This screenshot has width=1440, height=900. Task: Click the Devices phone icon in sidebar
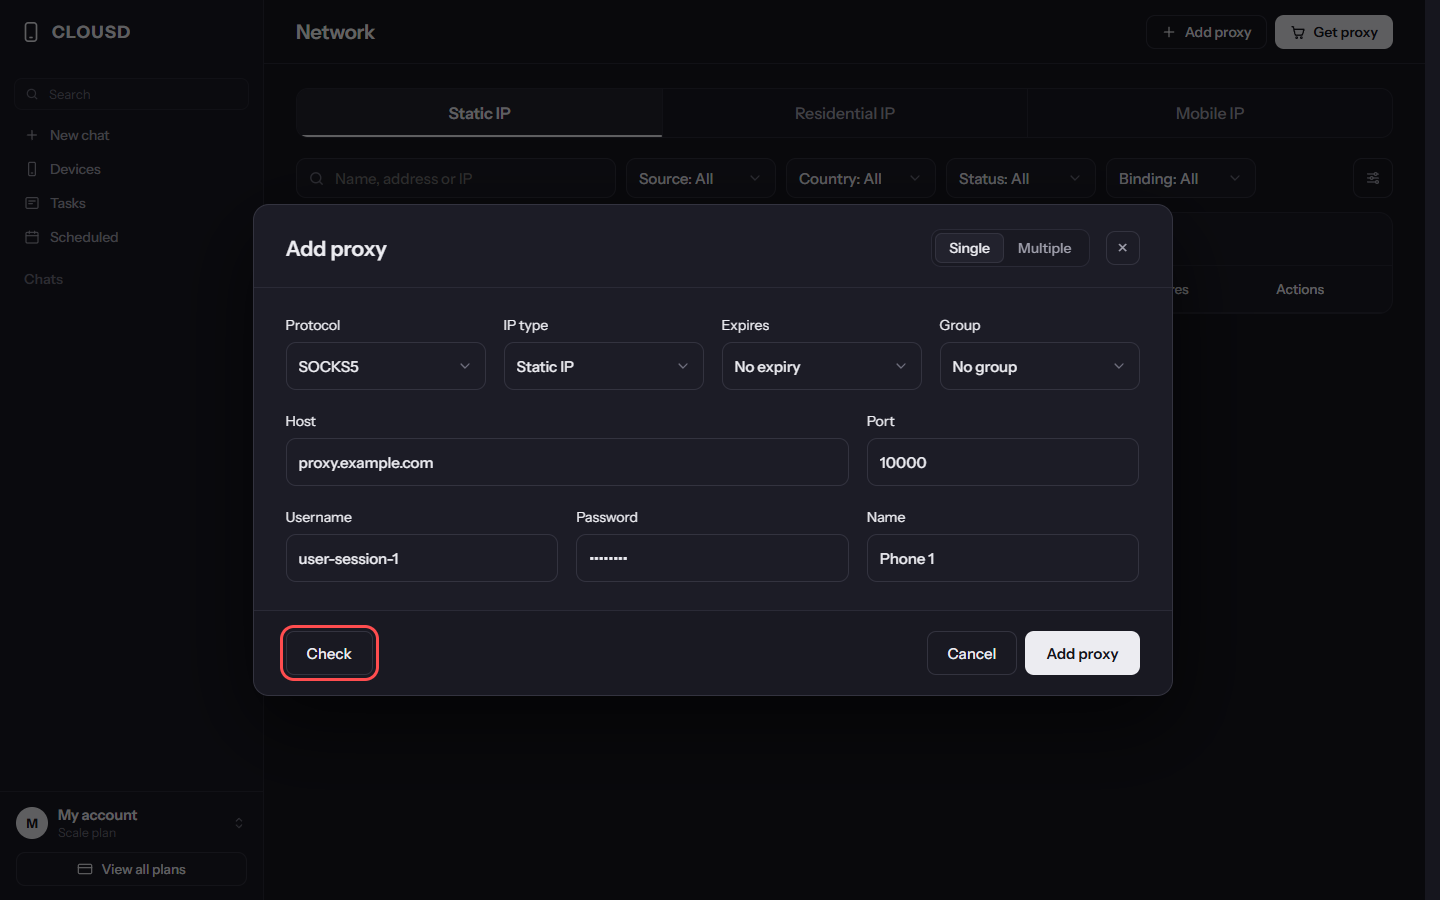point(32,169)
